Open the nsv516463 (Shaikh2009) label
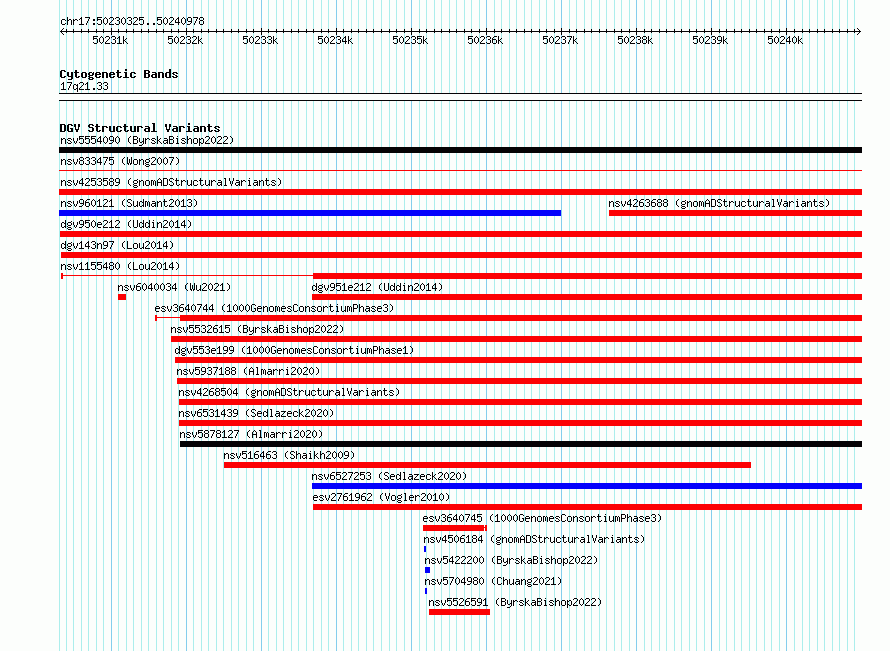This screenshot has width=890, height=651. point(289,455)
